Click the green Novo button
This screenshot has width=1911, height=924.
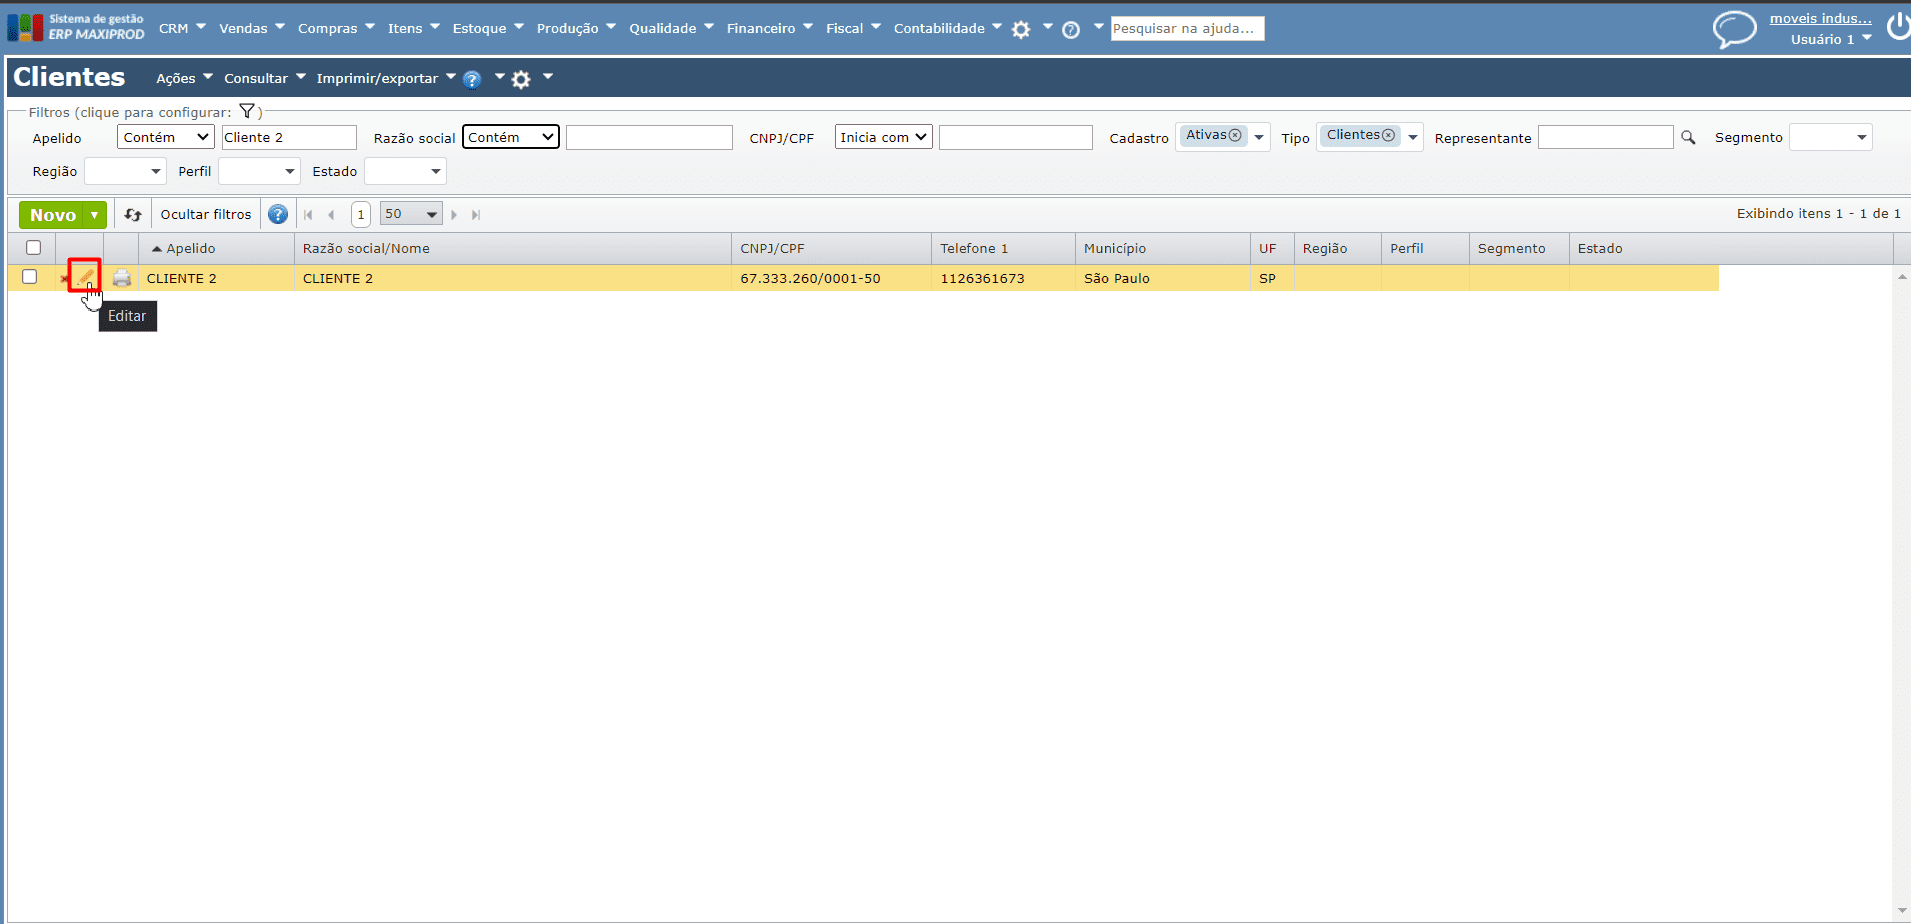click(53, 215)
